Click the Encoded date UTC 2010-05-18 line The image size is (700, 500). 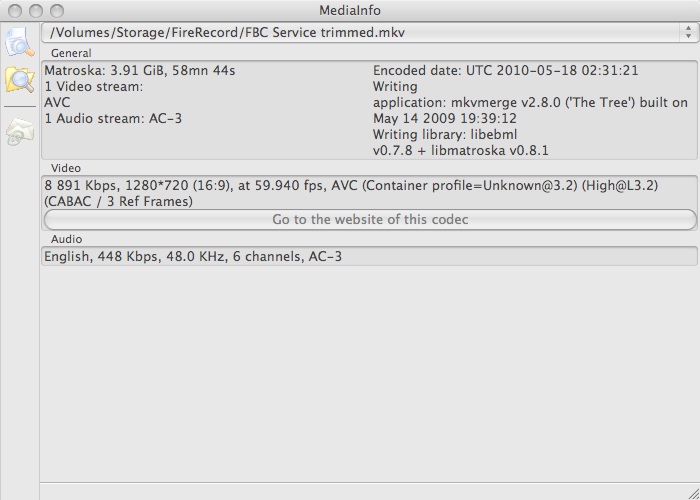pos(506,71)
